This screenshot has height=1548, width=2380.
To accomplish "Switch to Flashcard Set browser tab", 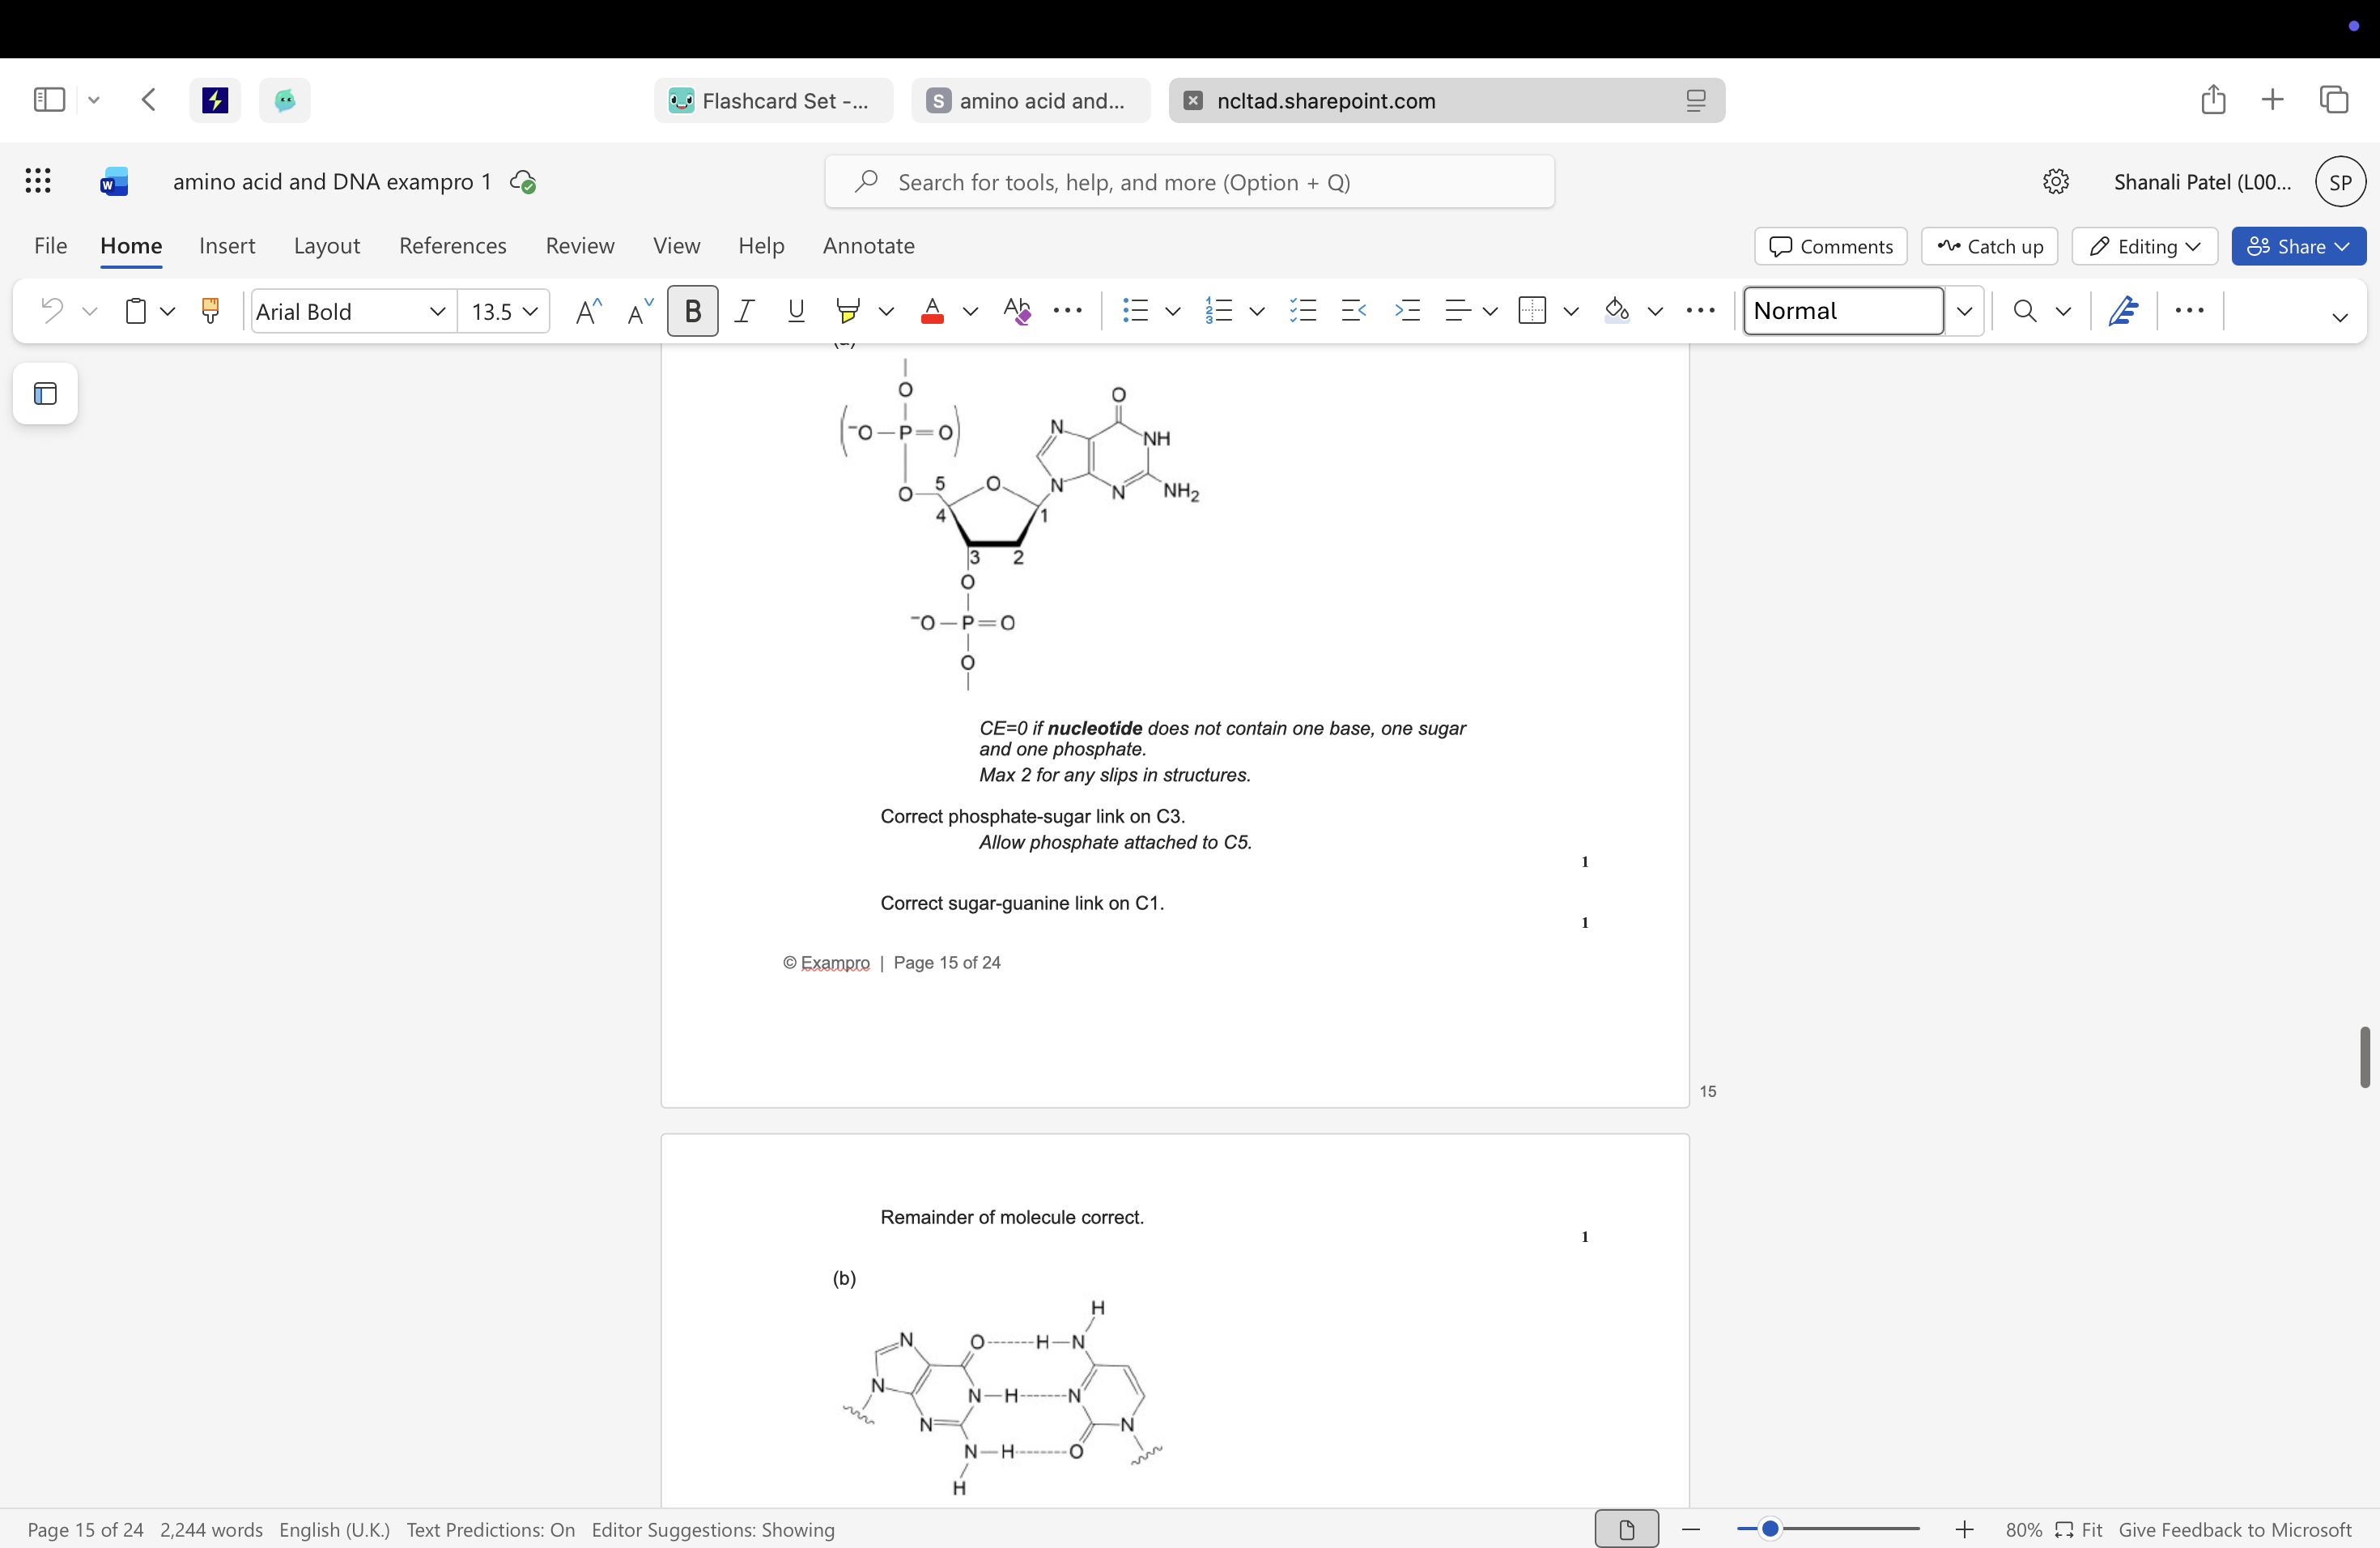I will click(x=774, y=100).
